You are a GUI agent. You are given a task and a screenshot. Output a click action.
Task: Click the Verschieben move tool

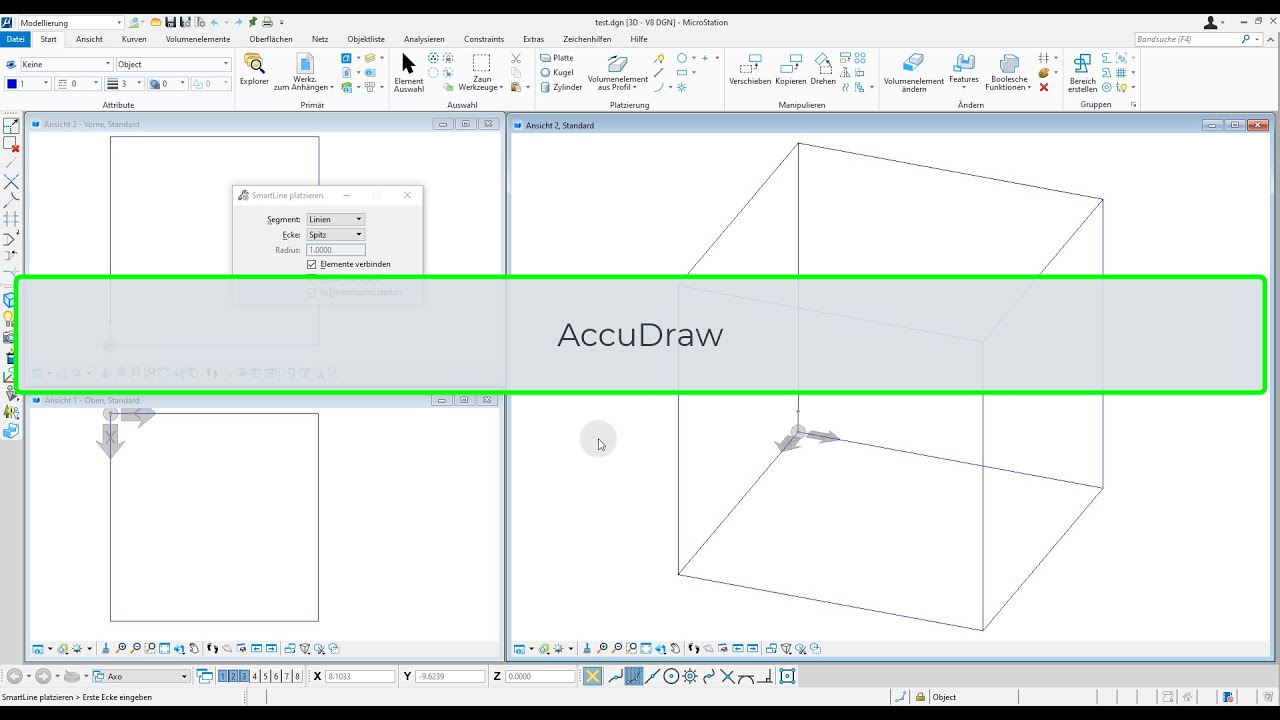tap(750, 70)
